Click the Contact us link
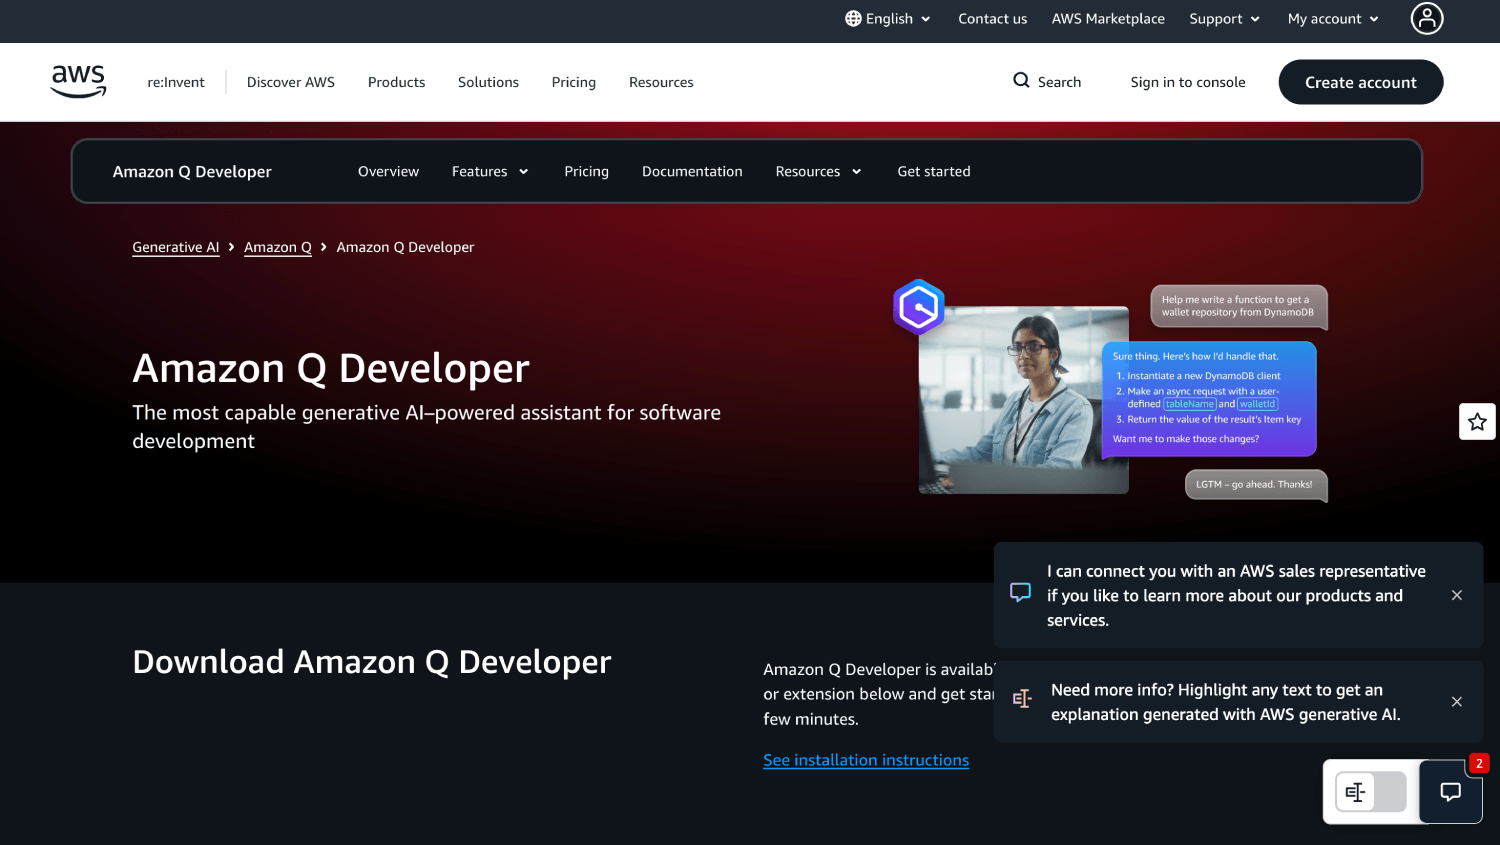This screenshot has height=845, width=1500. [x=992, y=18]
